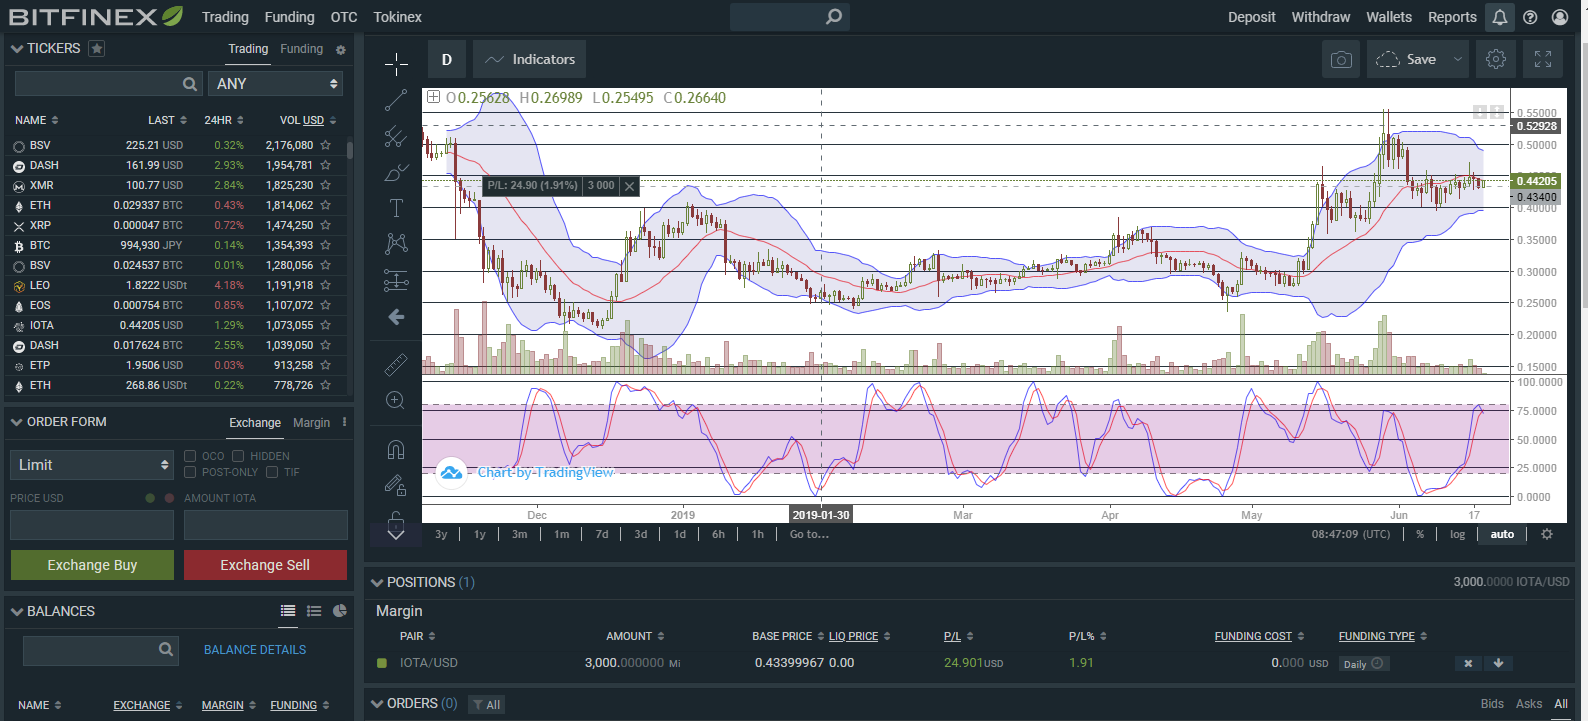Collapse the ORDERS section

(377, 703)
